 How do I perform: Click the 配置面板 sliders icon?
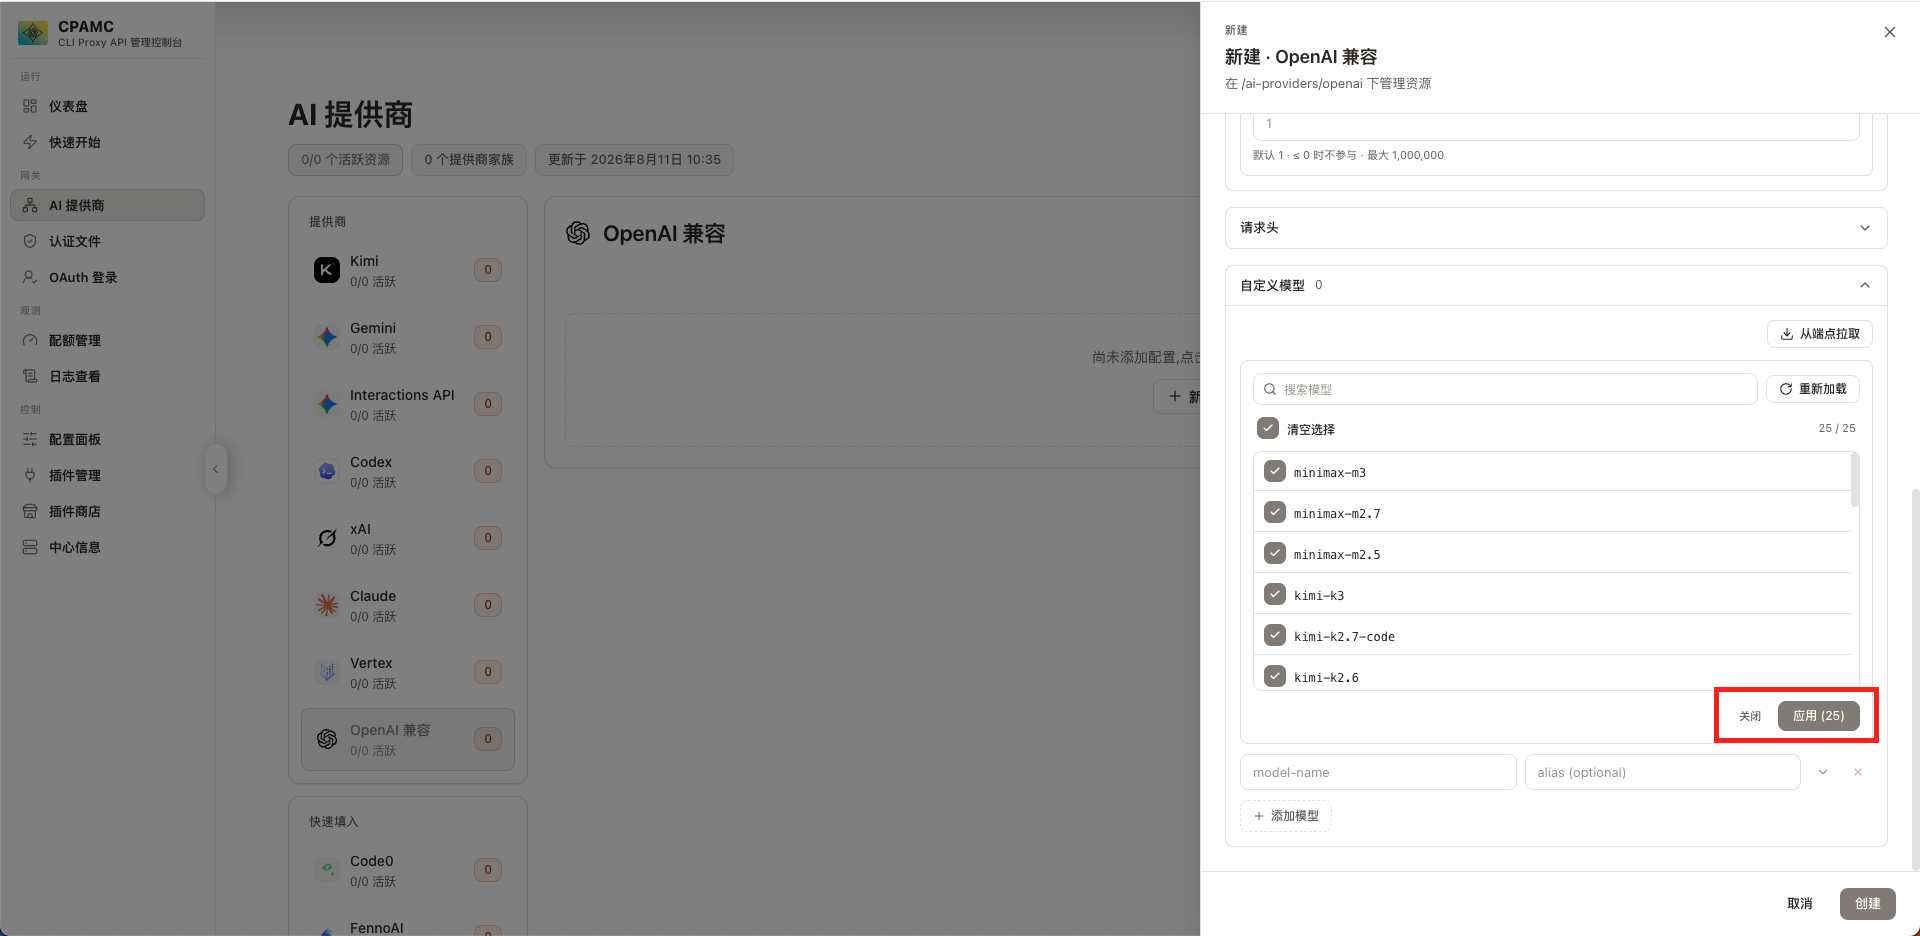tap(30, 439)
